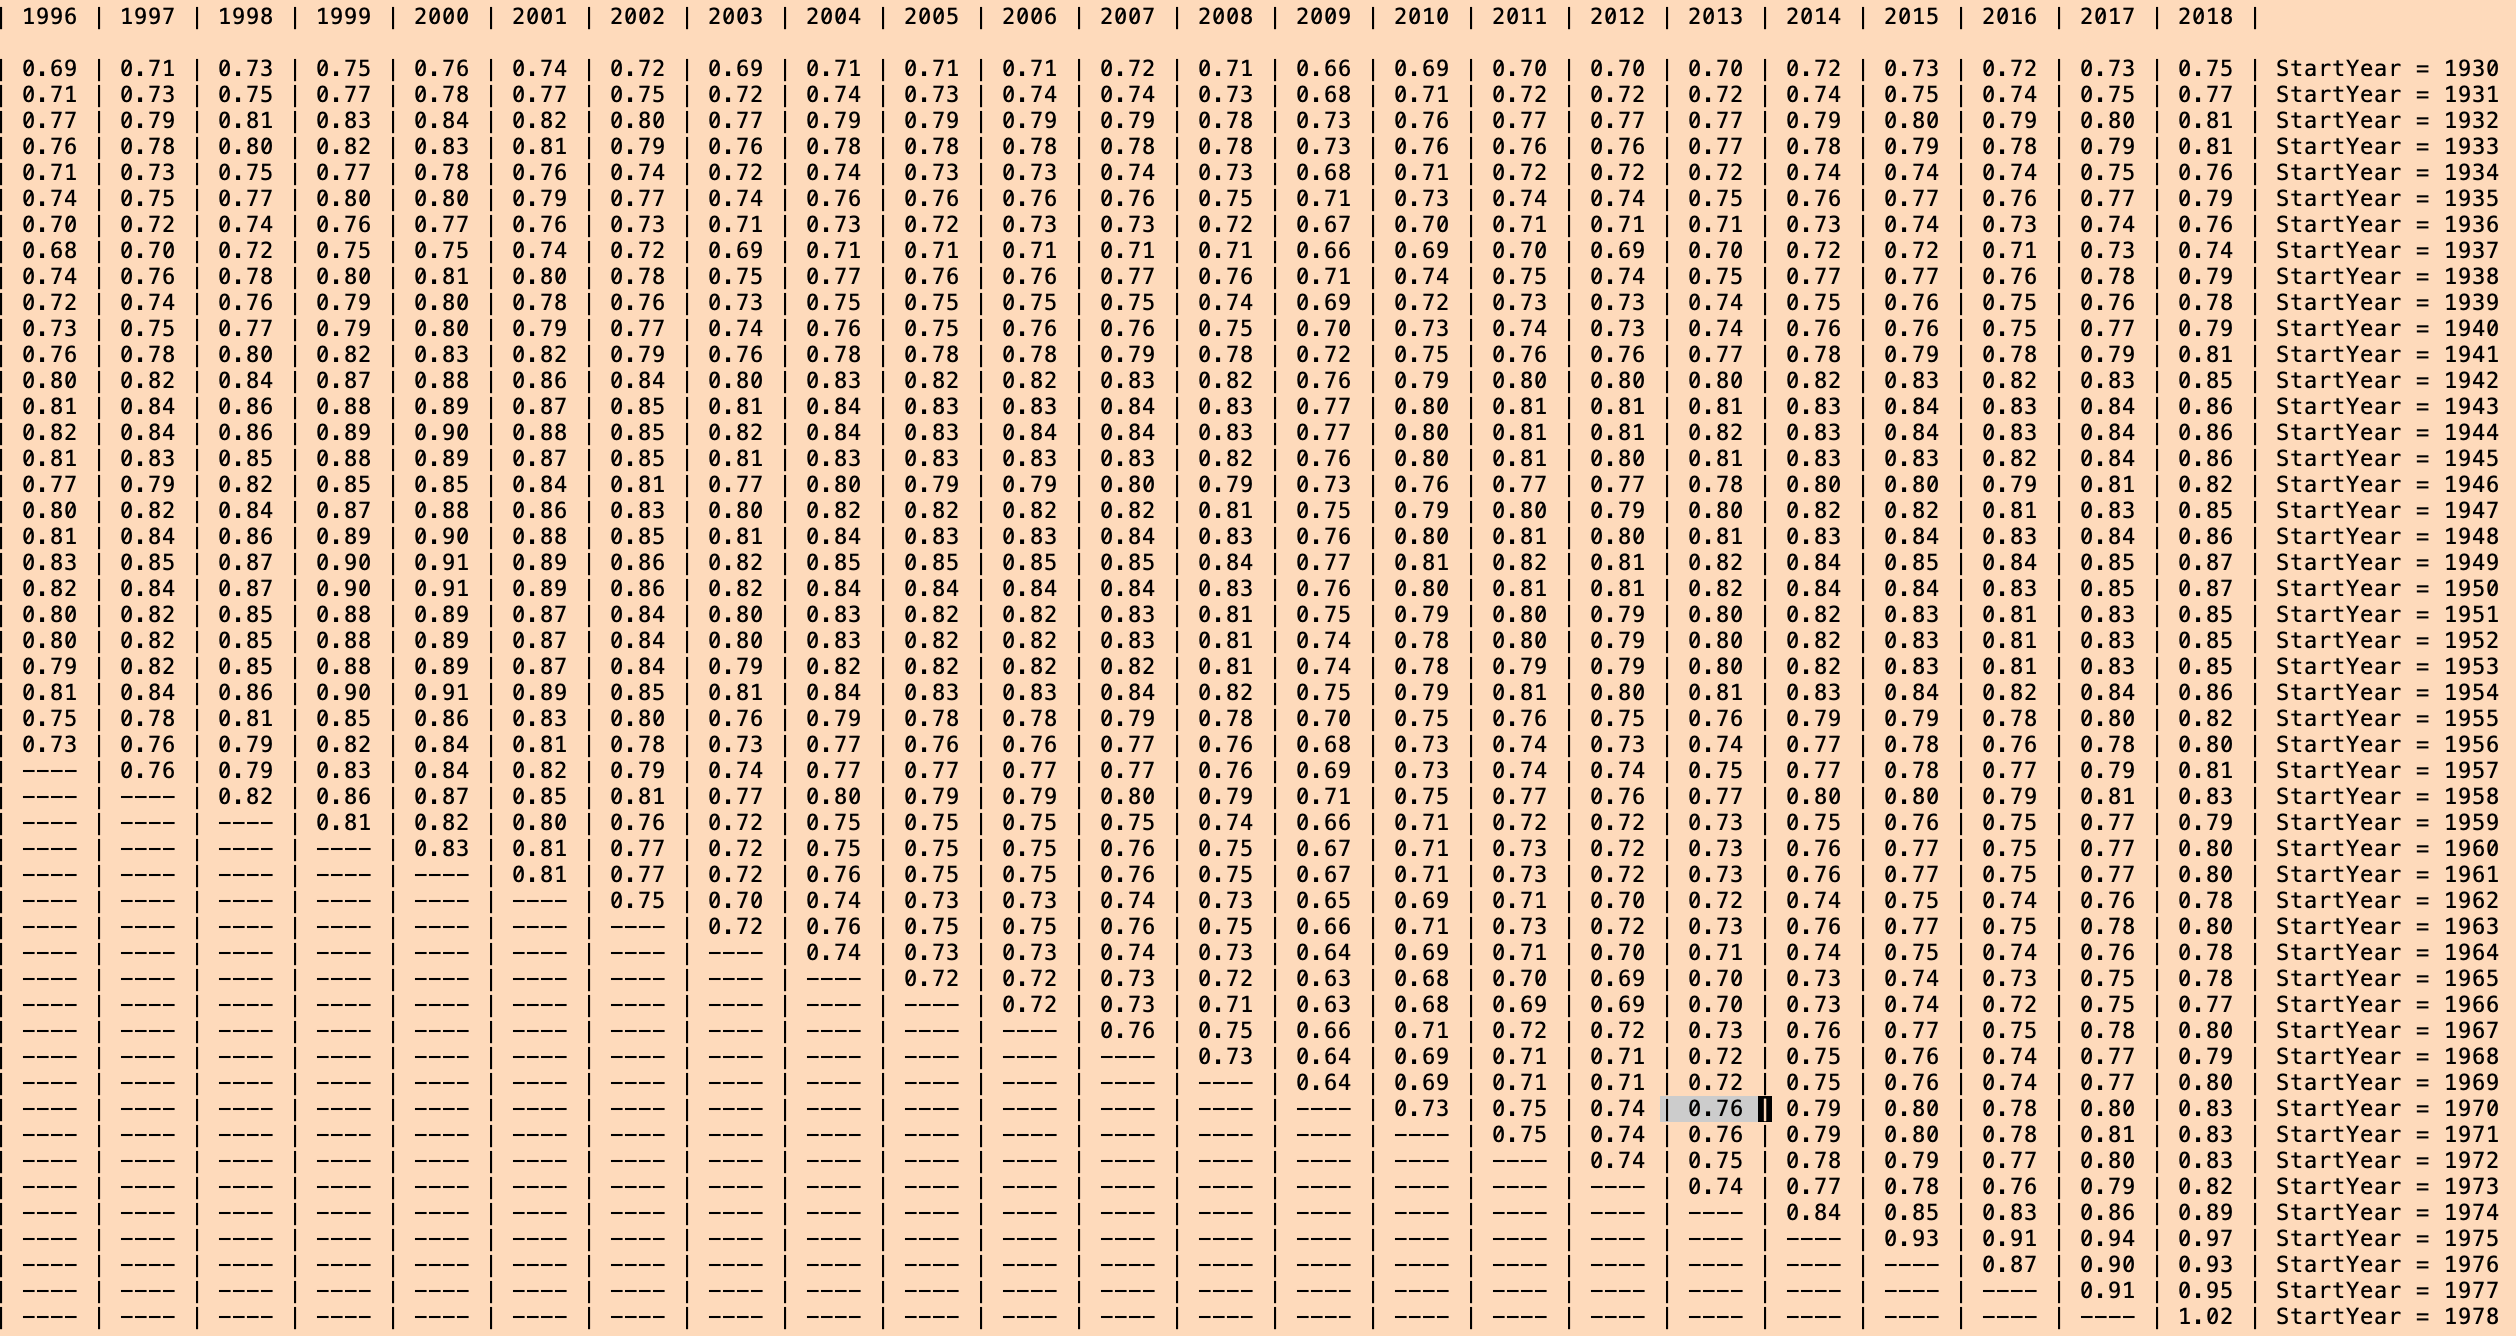Viewport: 2516px width, 1336px height.
Task: Click the 0.93 value in row StartYear 1975
Action: click(1912, 1237)
